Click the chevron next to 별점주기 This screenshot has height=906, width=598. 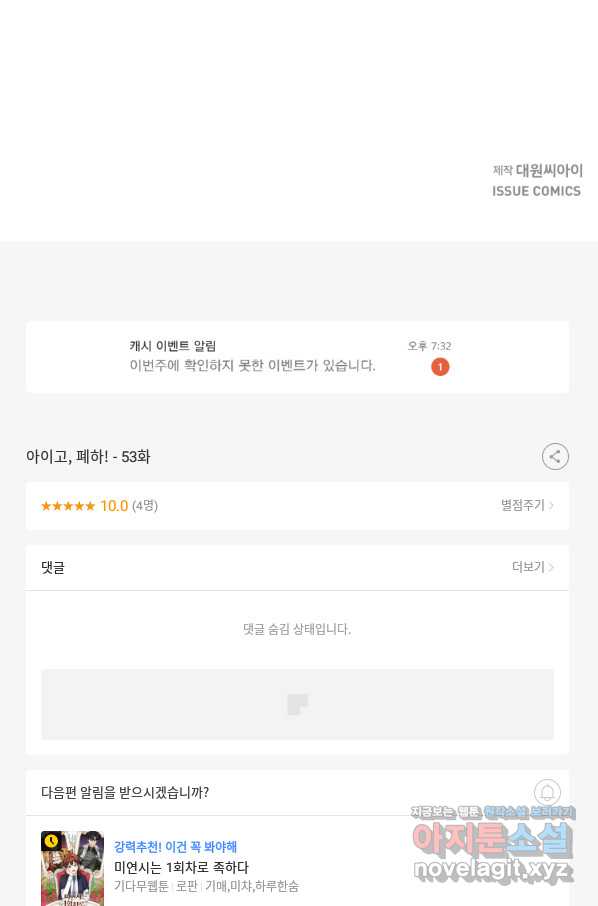pyautogui.click(x=551, y=506)
